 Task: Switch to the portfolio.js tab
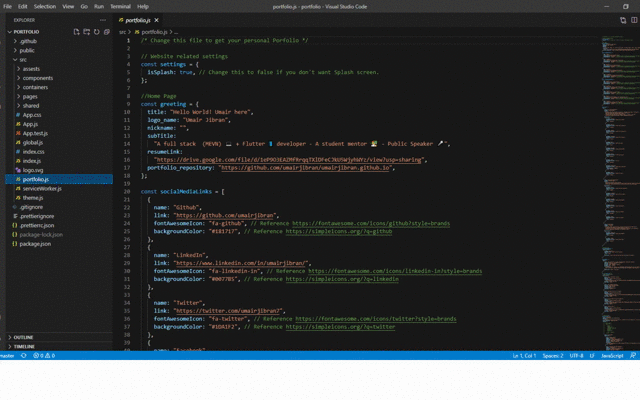(x=138, y=20)
